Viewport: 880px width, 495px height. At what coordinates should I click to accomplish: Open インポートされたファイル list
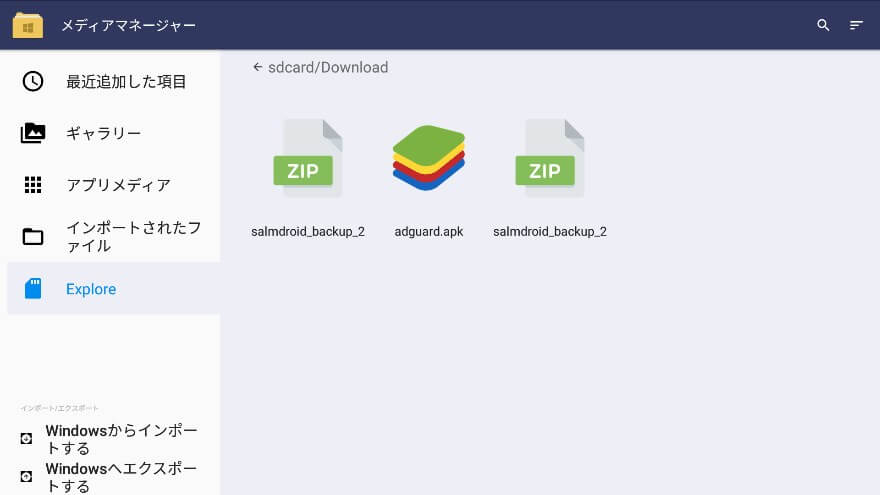click(x=134, y=237)
